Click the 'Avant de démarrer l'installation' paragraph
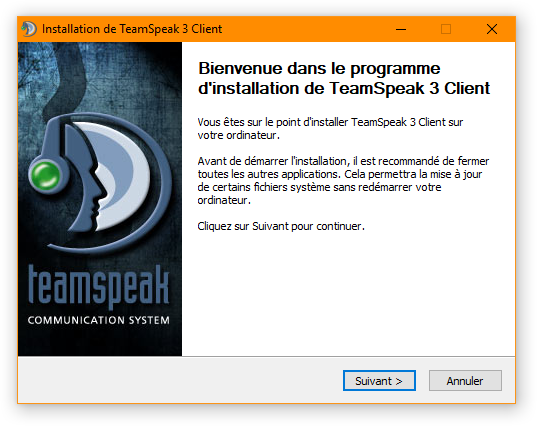 coord(343,180)
